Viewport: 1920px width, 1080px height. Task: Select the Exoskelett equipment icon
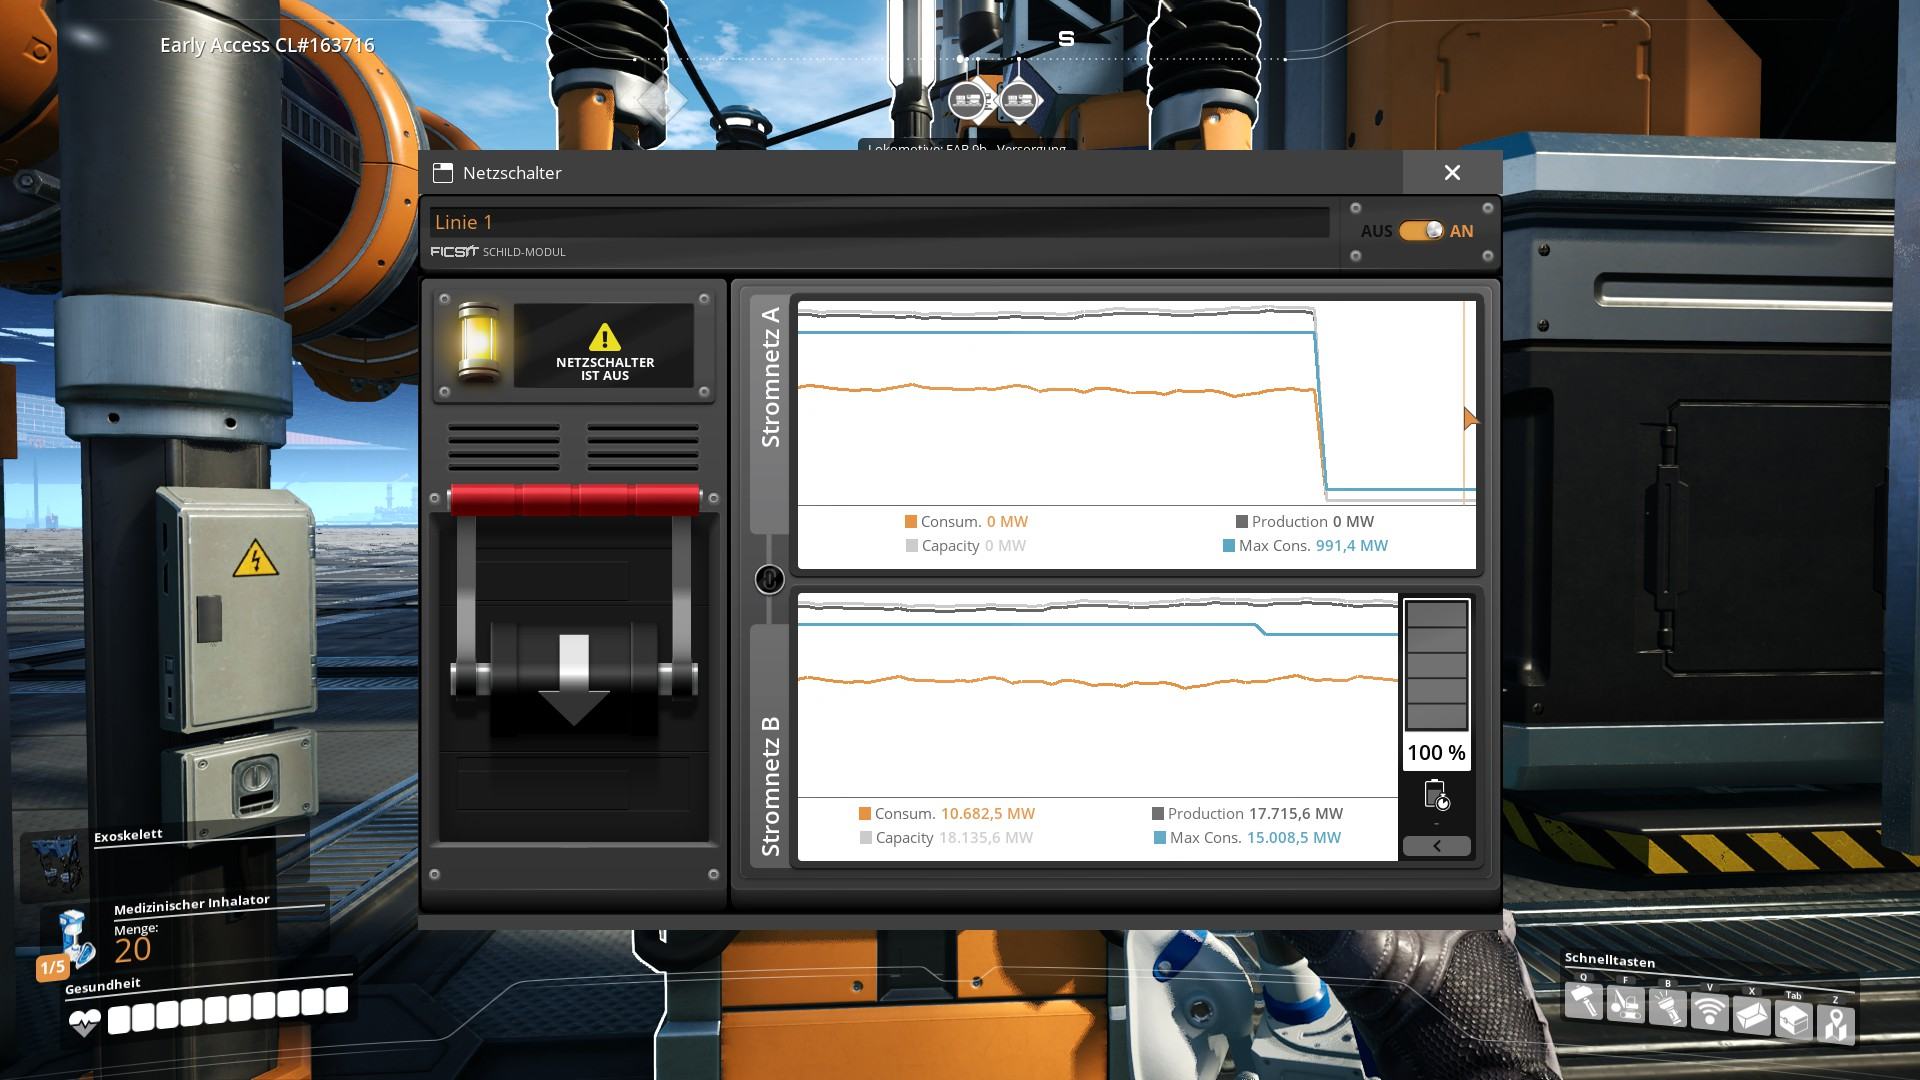point(56,862)
